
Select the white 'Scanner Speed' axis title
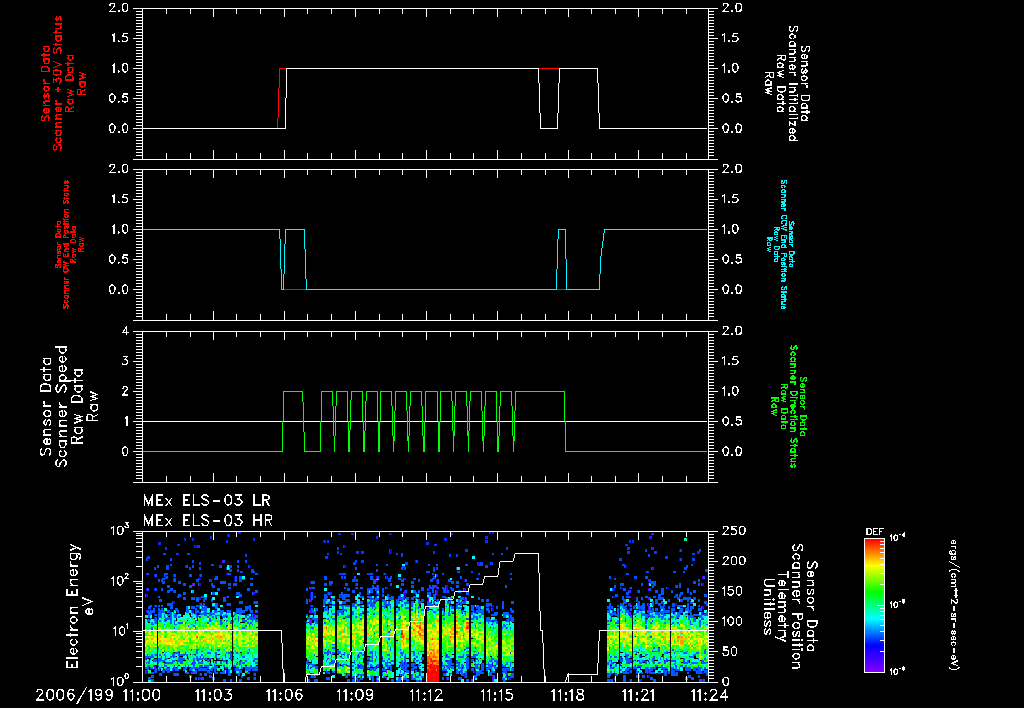(x=69, y=406)
